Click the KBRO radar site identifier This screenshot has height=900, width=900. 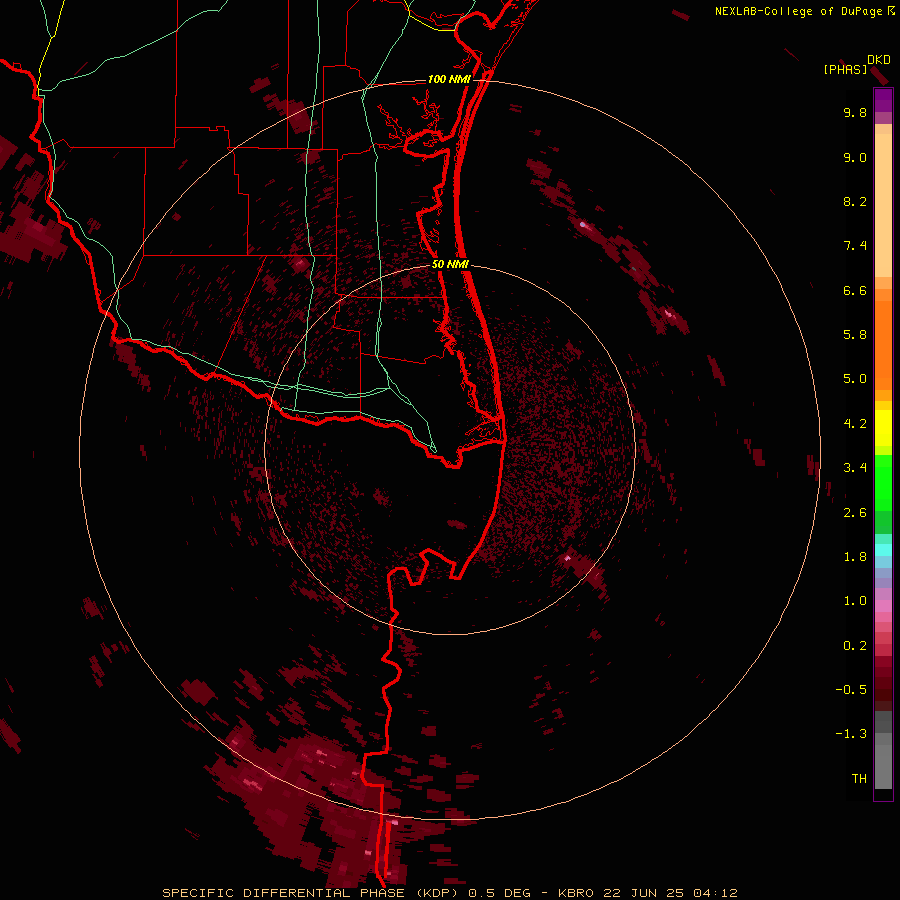[x=578, y=893]
